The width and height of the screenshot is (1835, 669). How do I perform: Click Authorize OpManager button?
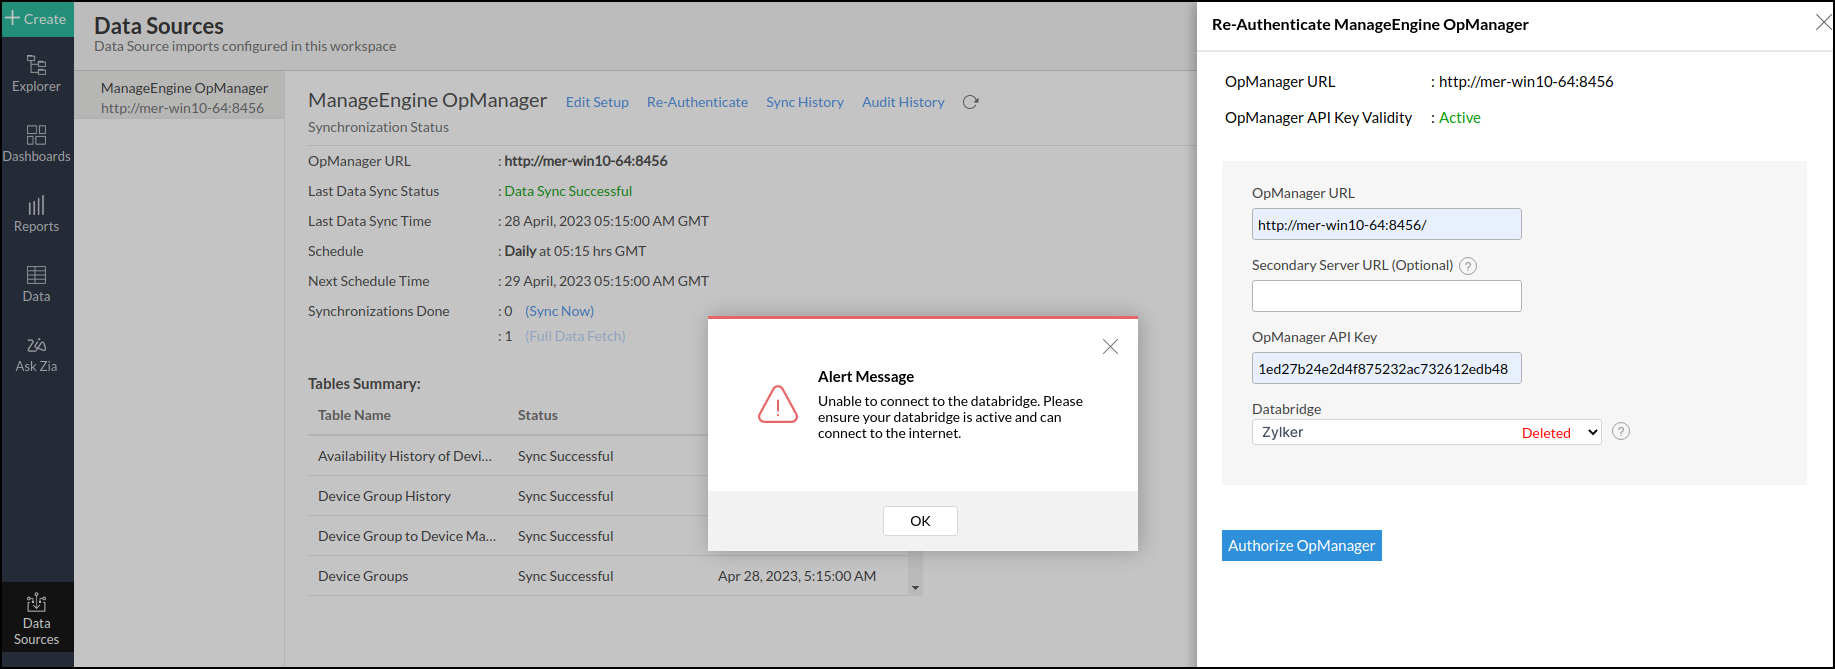tap(1301, 545)
